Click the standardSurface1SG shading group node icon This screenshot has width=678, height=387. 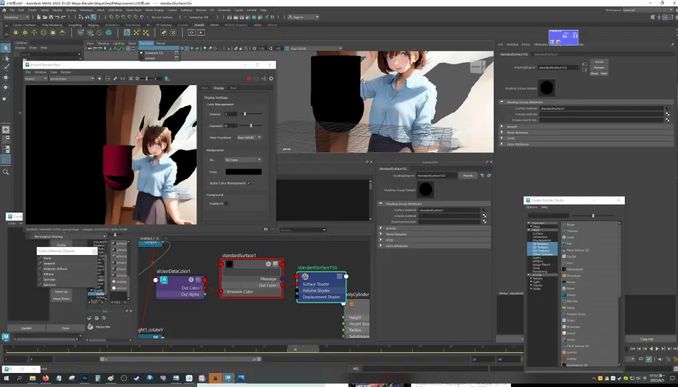[x=305, y=276]
